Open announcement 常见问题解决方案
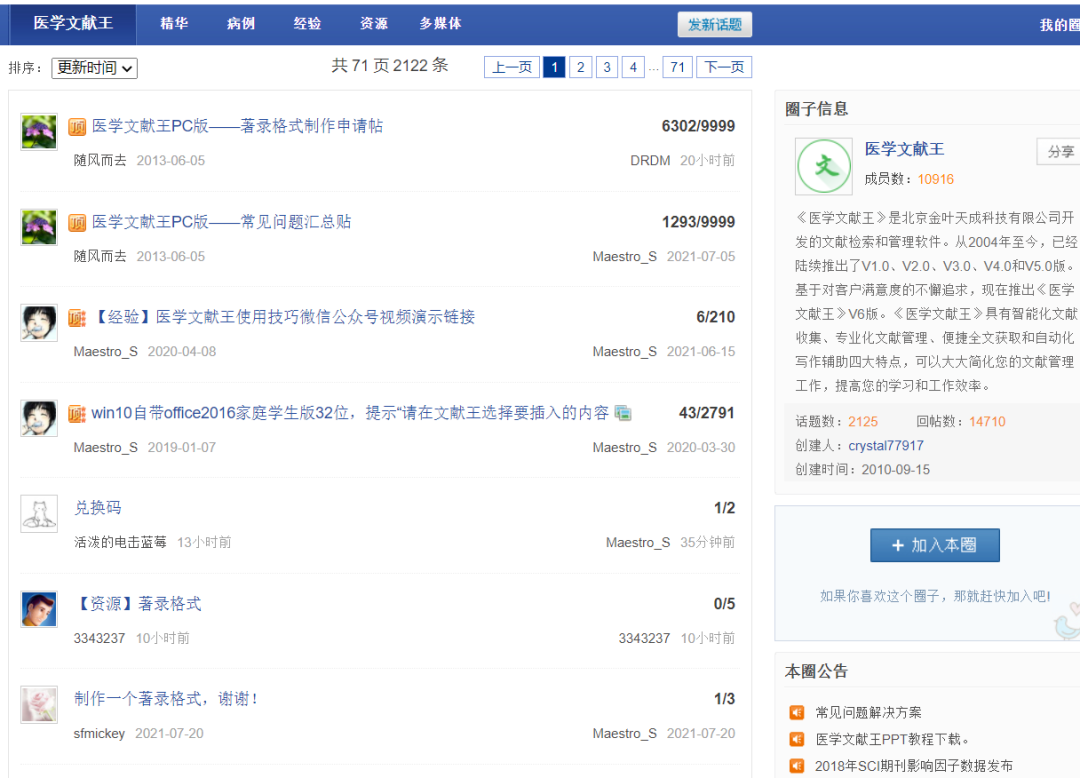 (x=868, y=713)
